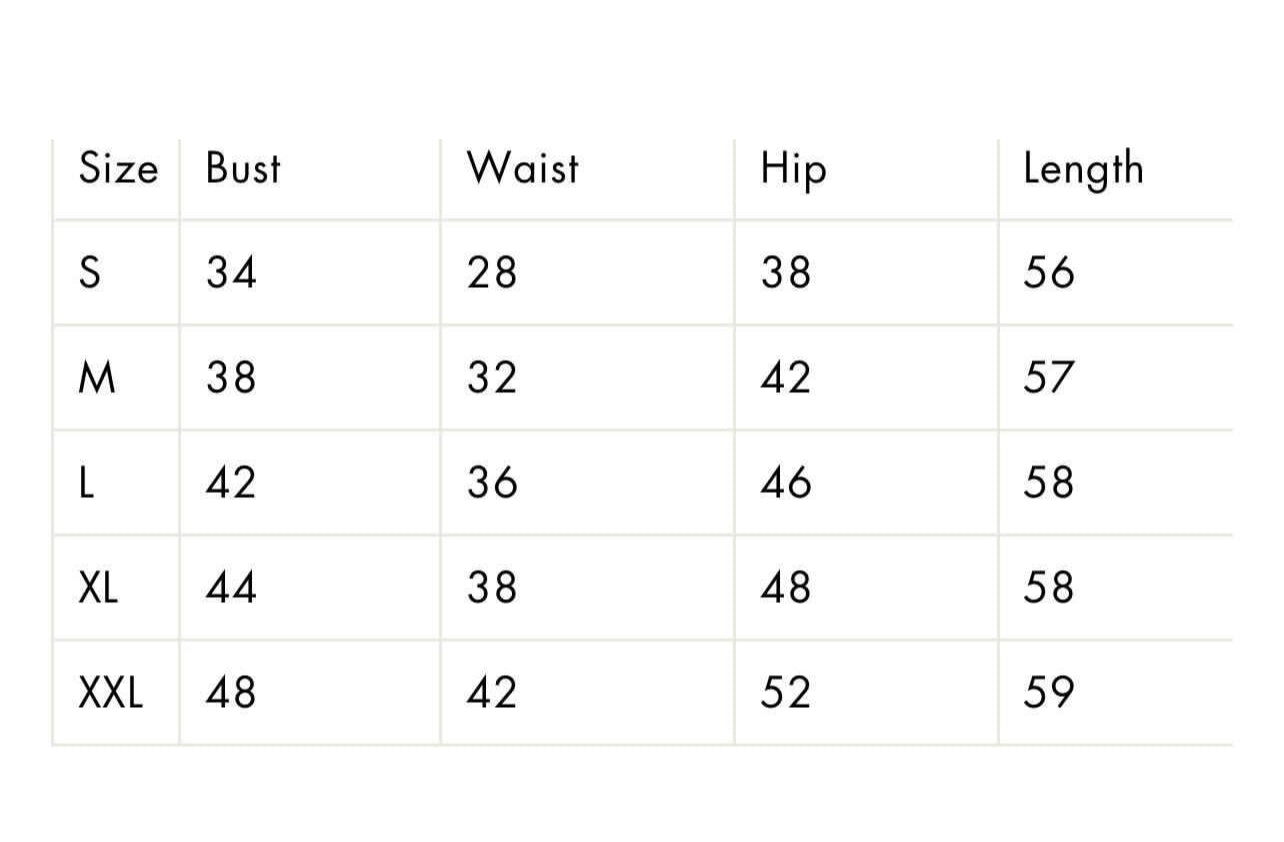Select the length value 57 for size M
Image resolution: width=1284 pixels, height=842 pixels.
coord(1048,378)
